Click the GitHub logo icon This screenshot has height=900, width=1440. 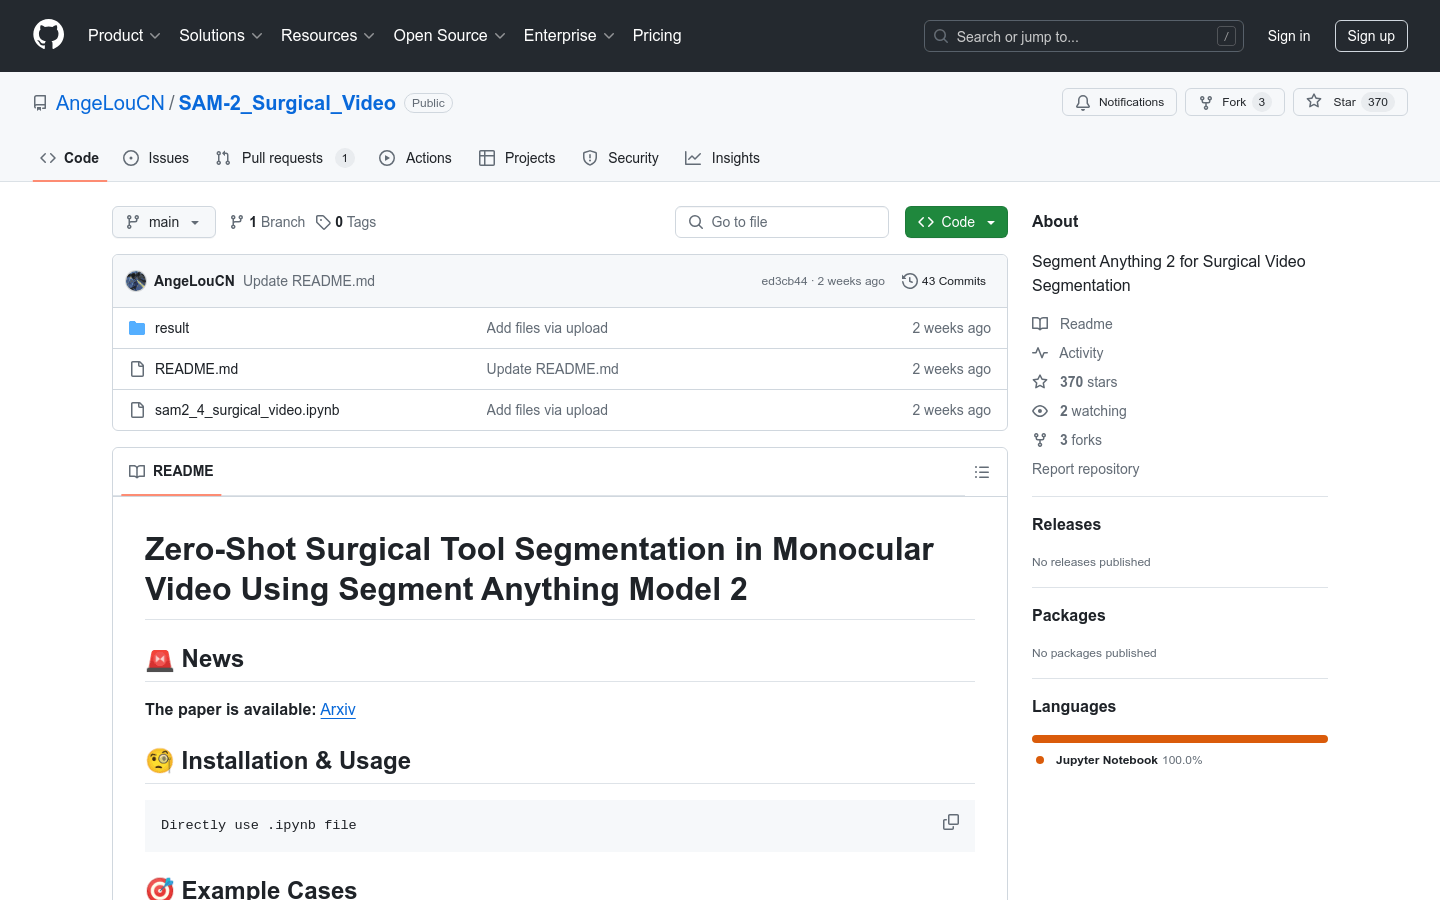point(48,35)
